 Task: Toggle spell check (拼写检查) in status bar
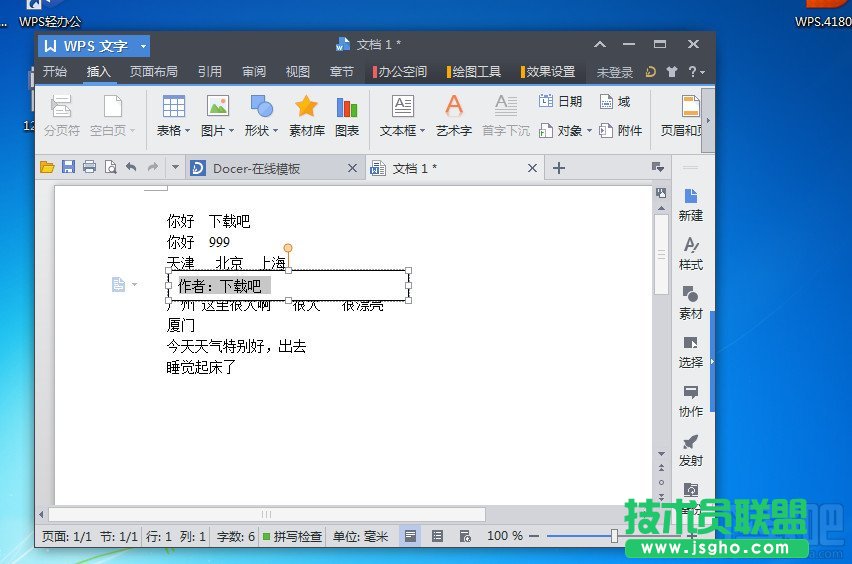(x=292, y=536)
